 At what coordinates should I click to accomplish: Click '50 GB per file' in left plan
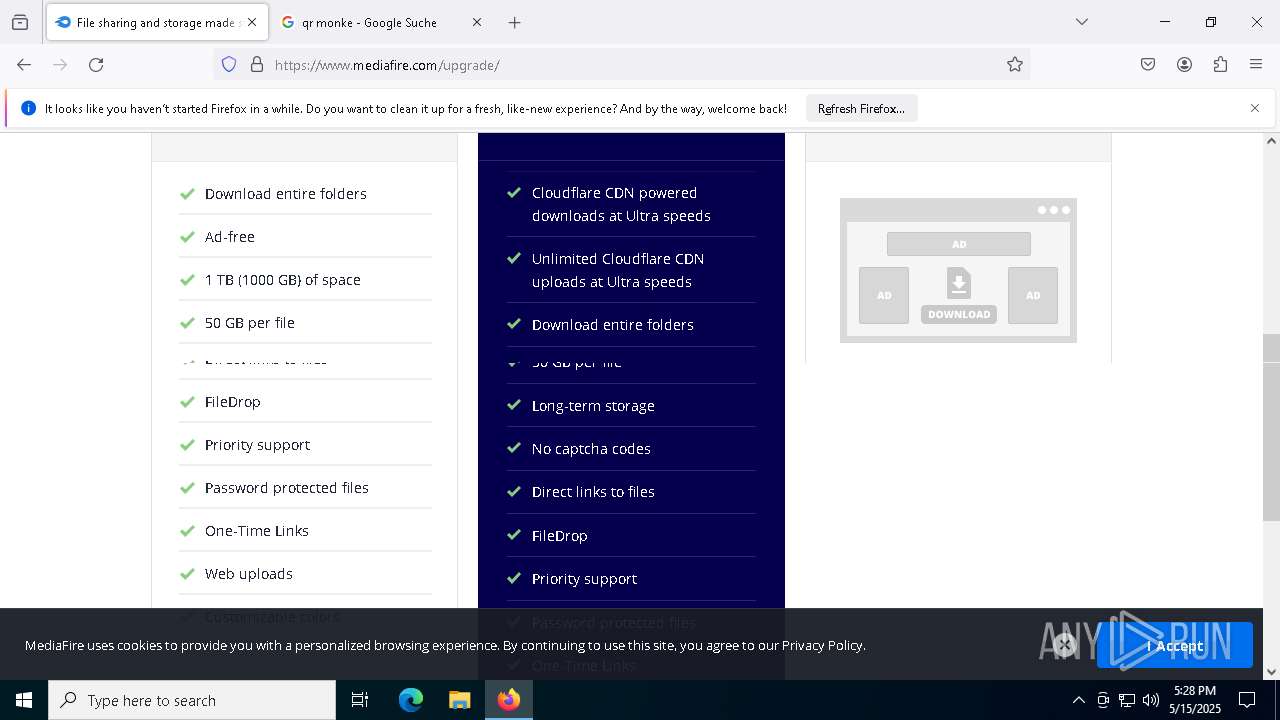pos(250,323)
